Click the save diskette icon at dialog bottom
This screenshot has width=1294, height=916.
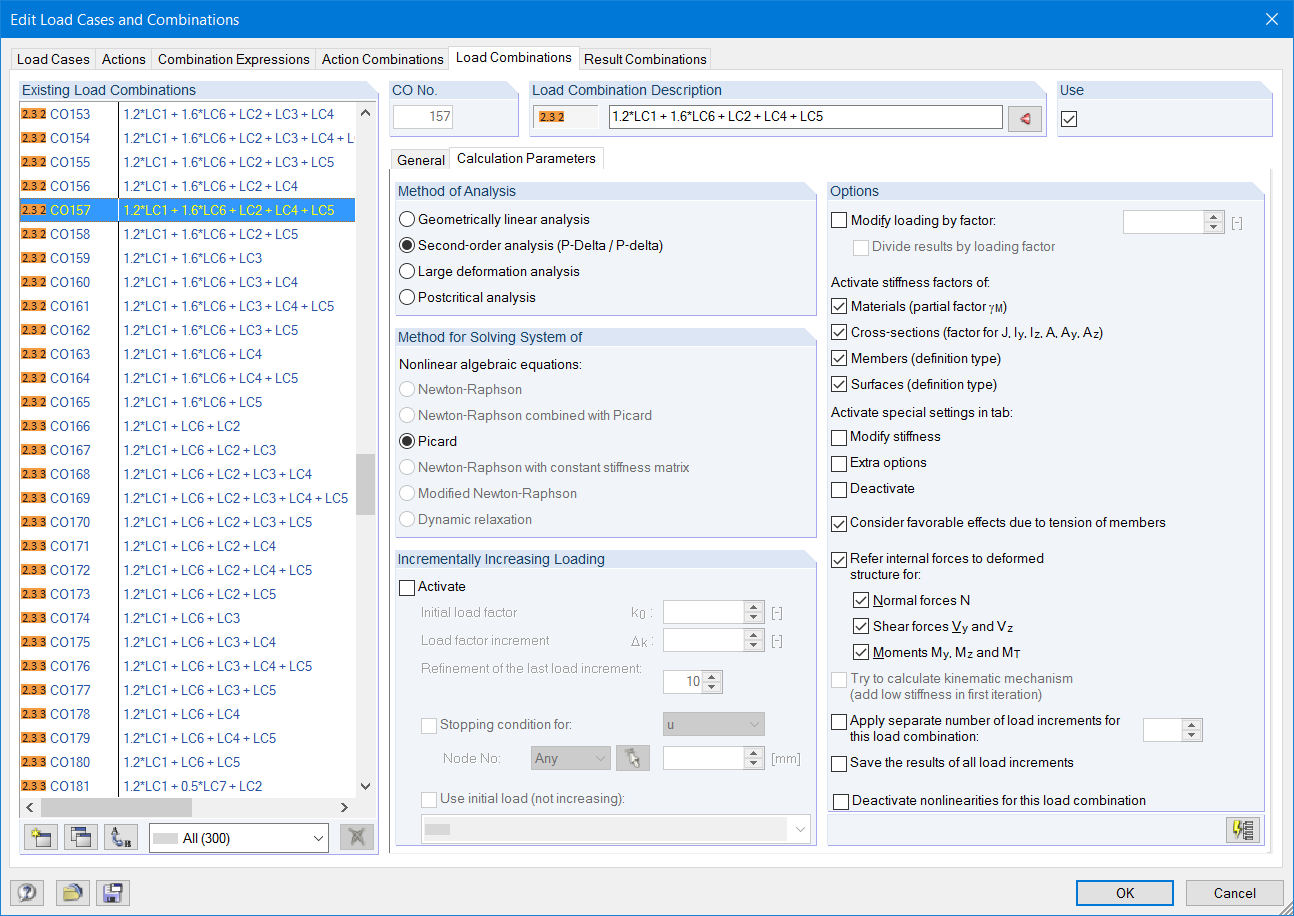(111, 893)
